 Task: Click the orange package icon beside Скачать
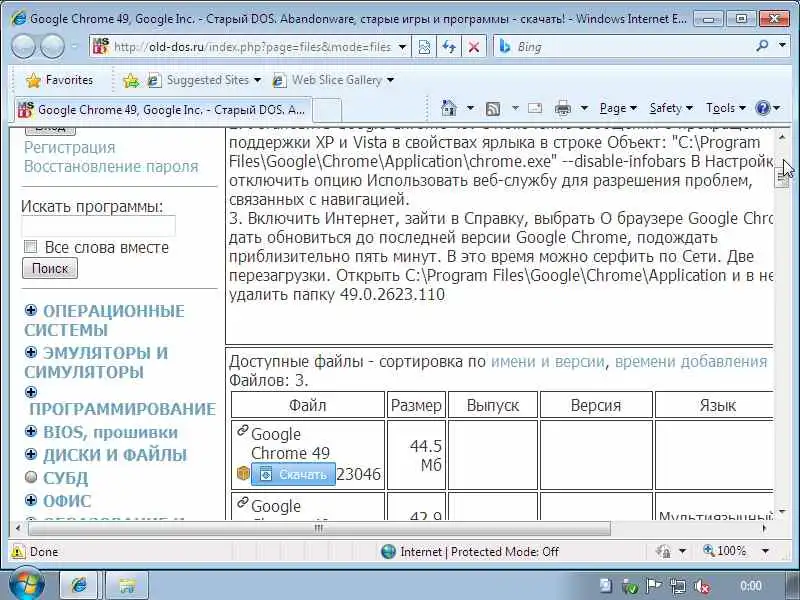(x=243, y=473)
